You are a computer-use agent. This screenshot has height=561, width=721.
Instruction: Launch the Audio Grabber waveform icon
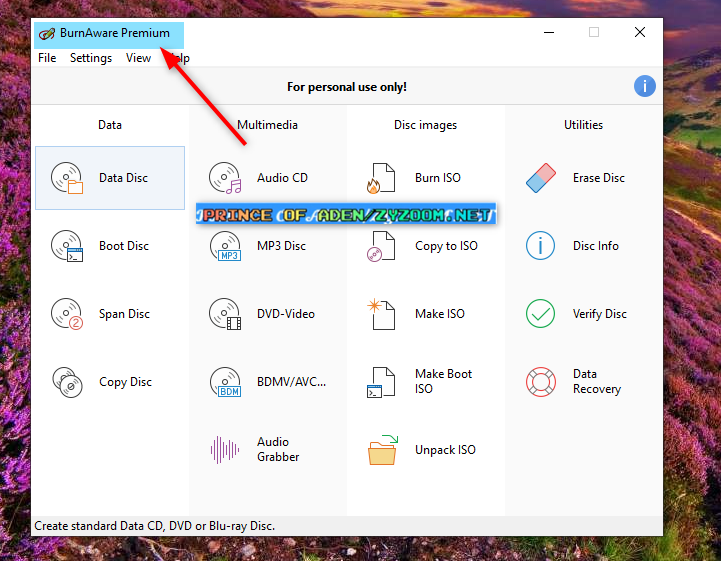pyautogui.click(x=225, y=450)
